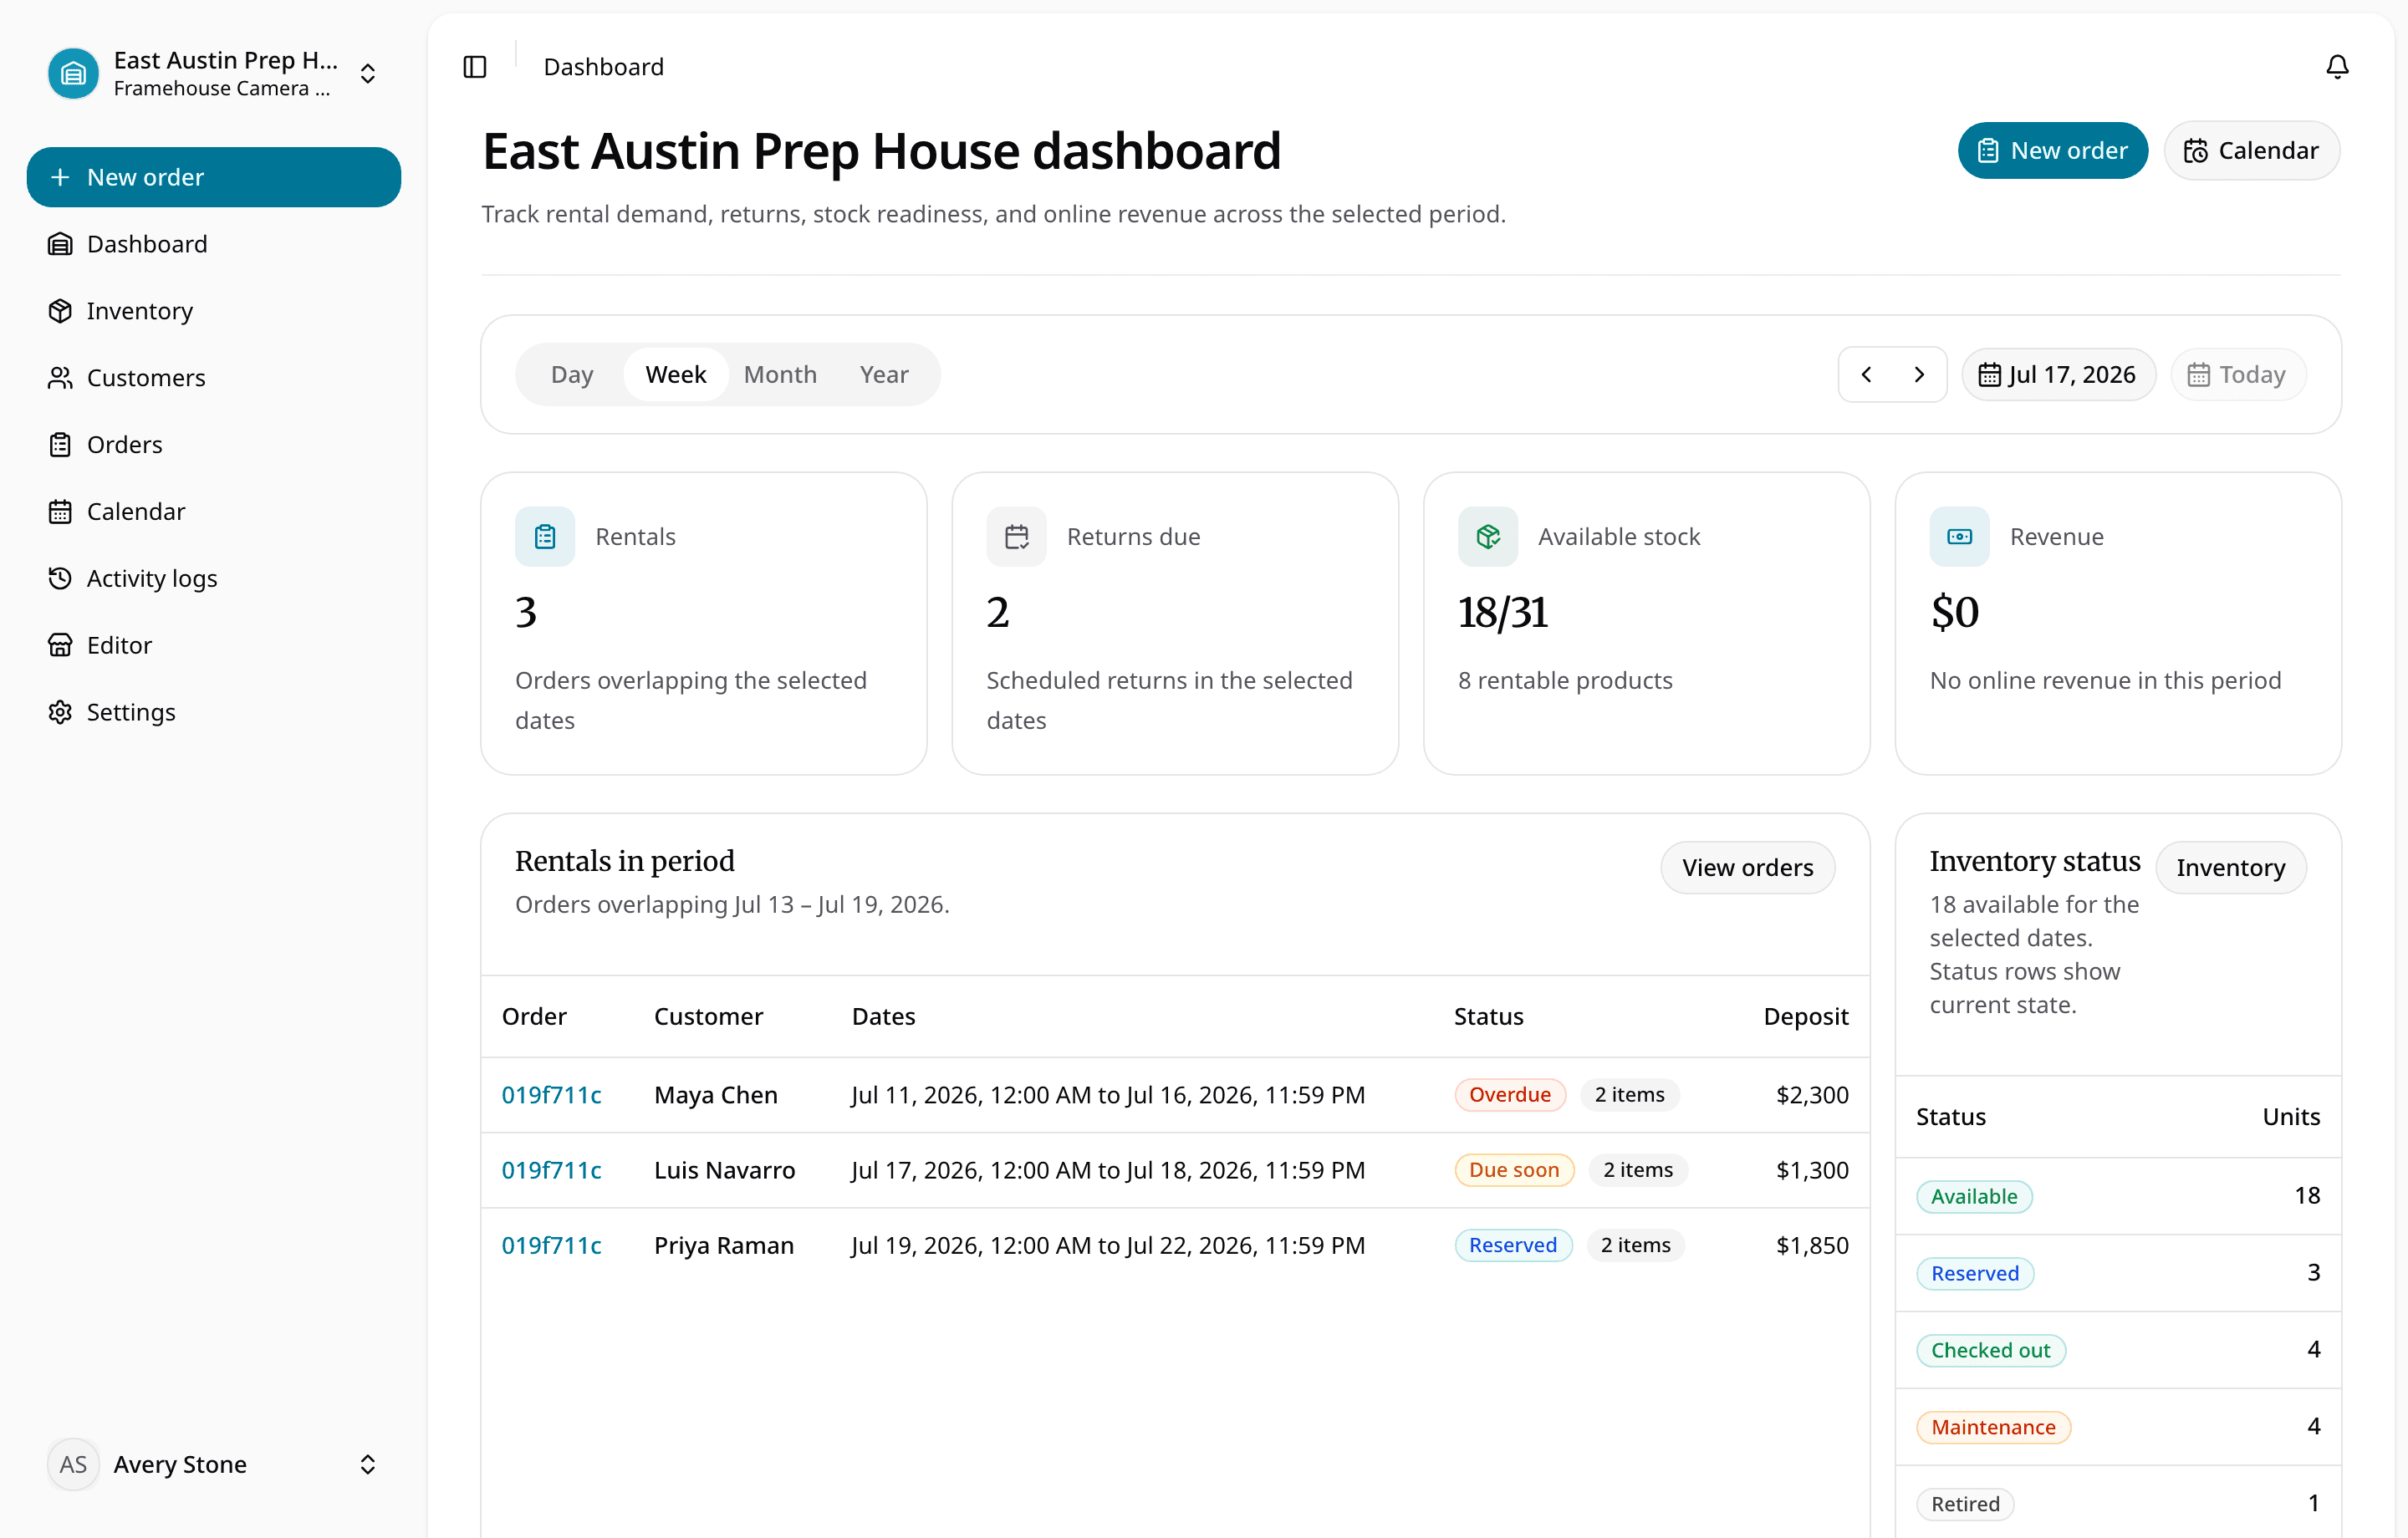
Task: Click the Checked out inventory status badge
Action: 1991,1351
